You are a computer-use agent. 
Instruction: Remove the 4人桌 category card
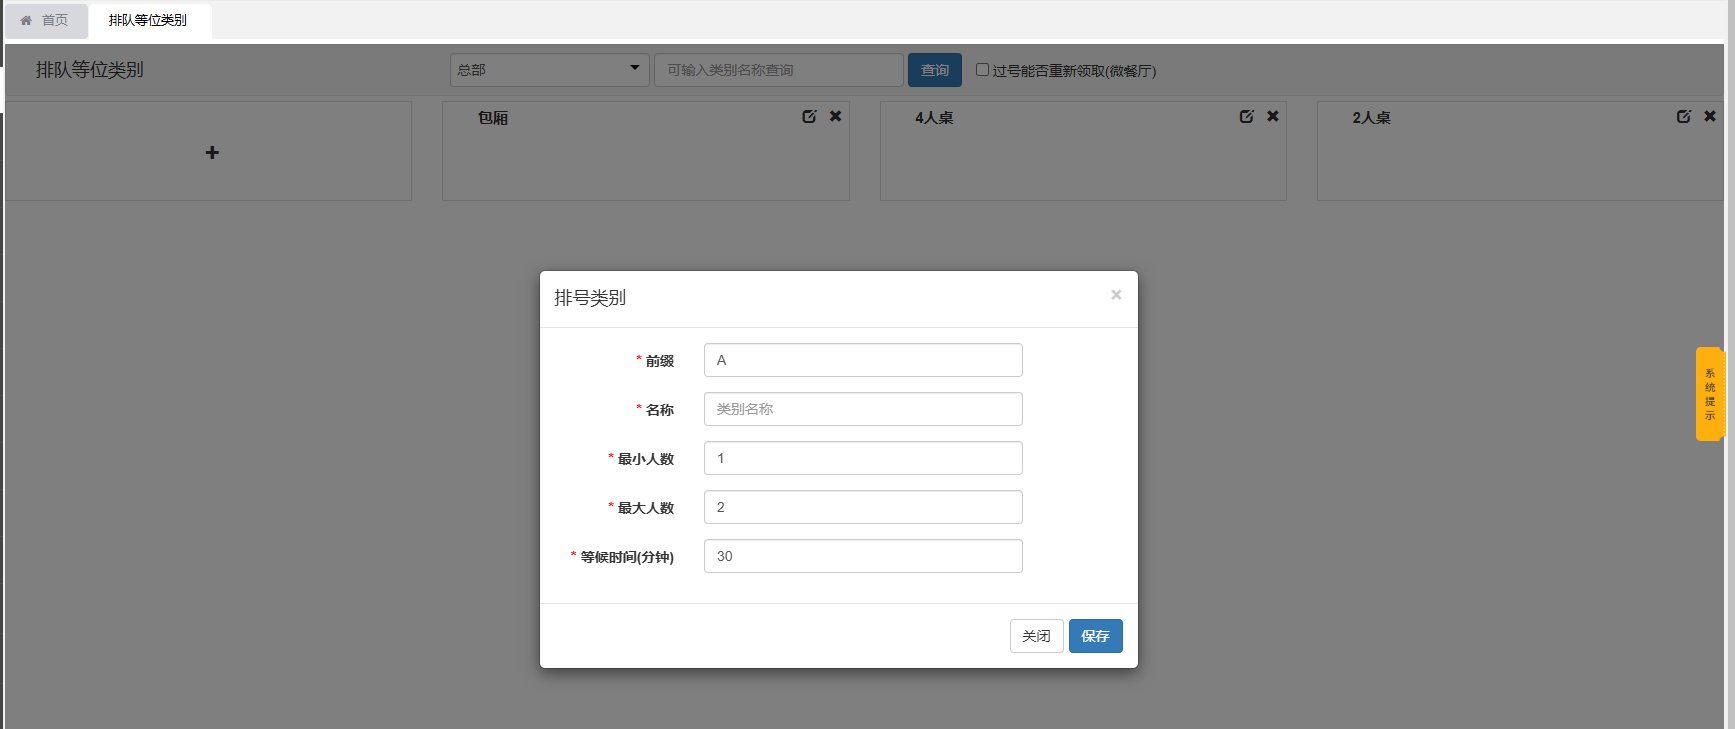click(x=1273, y=117)
